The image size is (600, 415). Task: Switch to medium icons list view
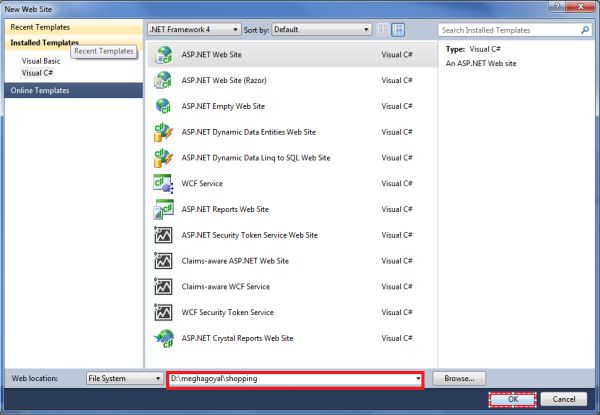(x=398, y=29)
